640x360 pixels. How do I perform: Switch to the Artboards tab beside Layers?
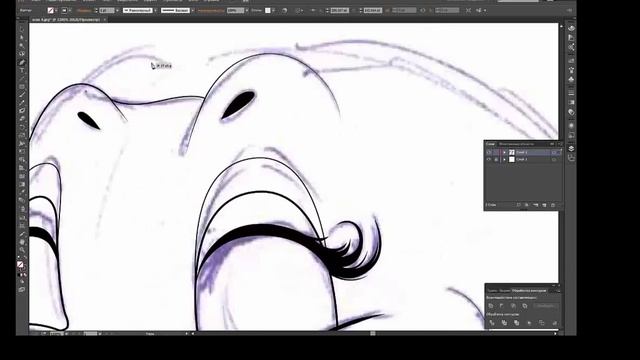[517, 144]
